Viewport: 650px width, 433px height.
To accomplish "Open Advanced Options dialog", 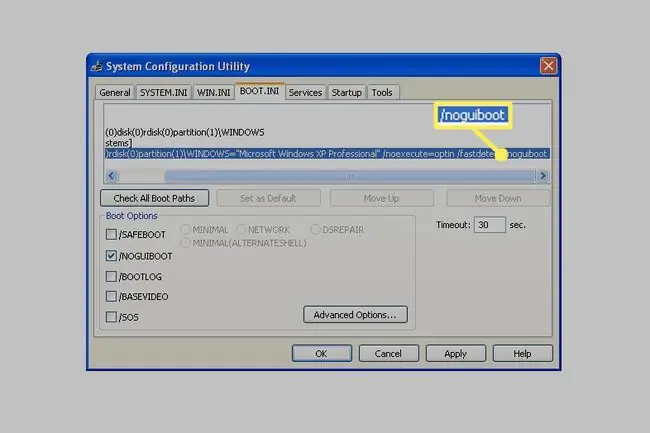I will (x=355, y=315).
